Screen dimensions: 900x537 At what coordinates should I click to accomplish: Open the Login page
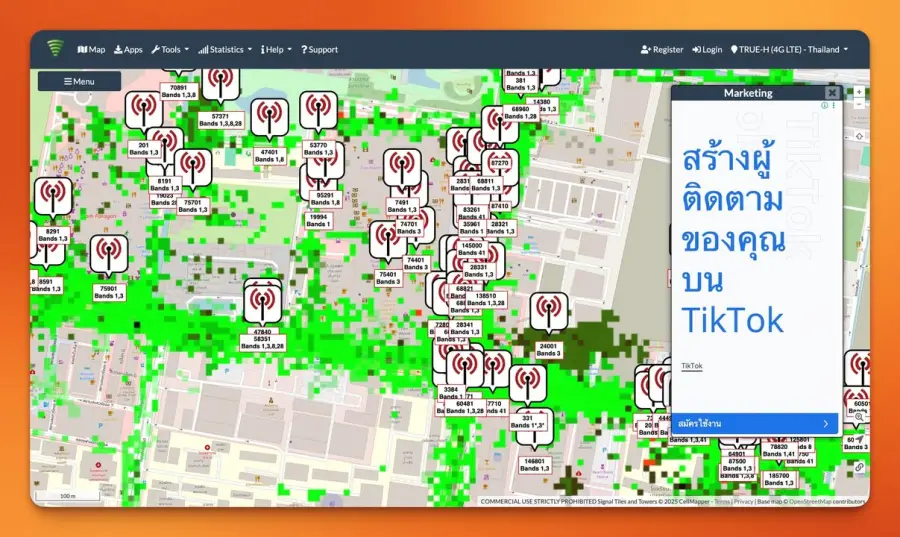click(707, 49)
